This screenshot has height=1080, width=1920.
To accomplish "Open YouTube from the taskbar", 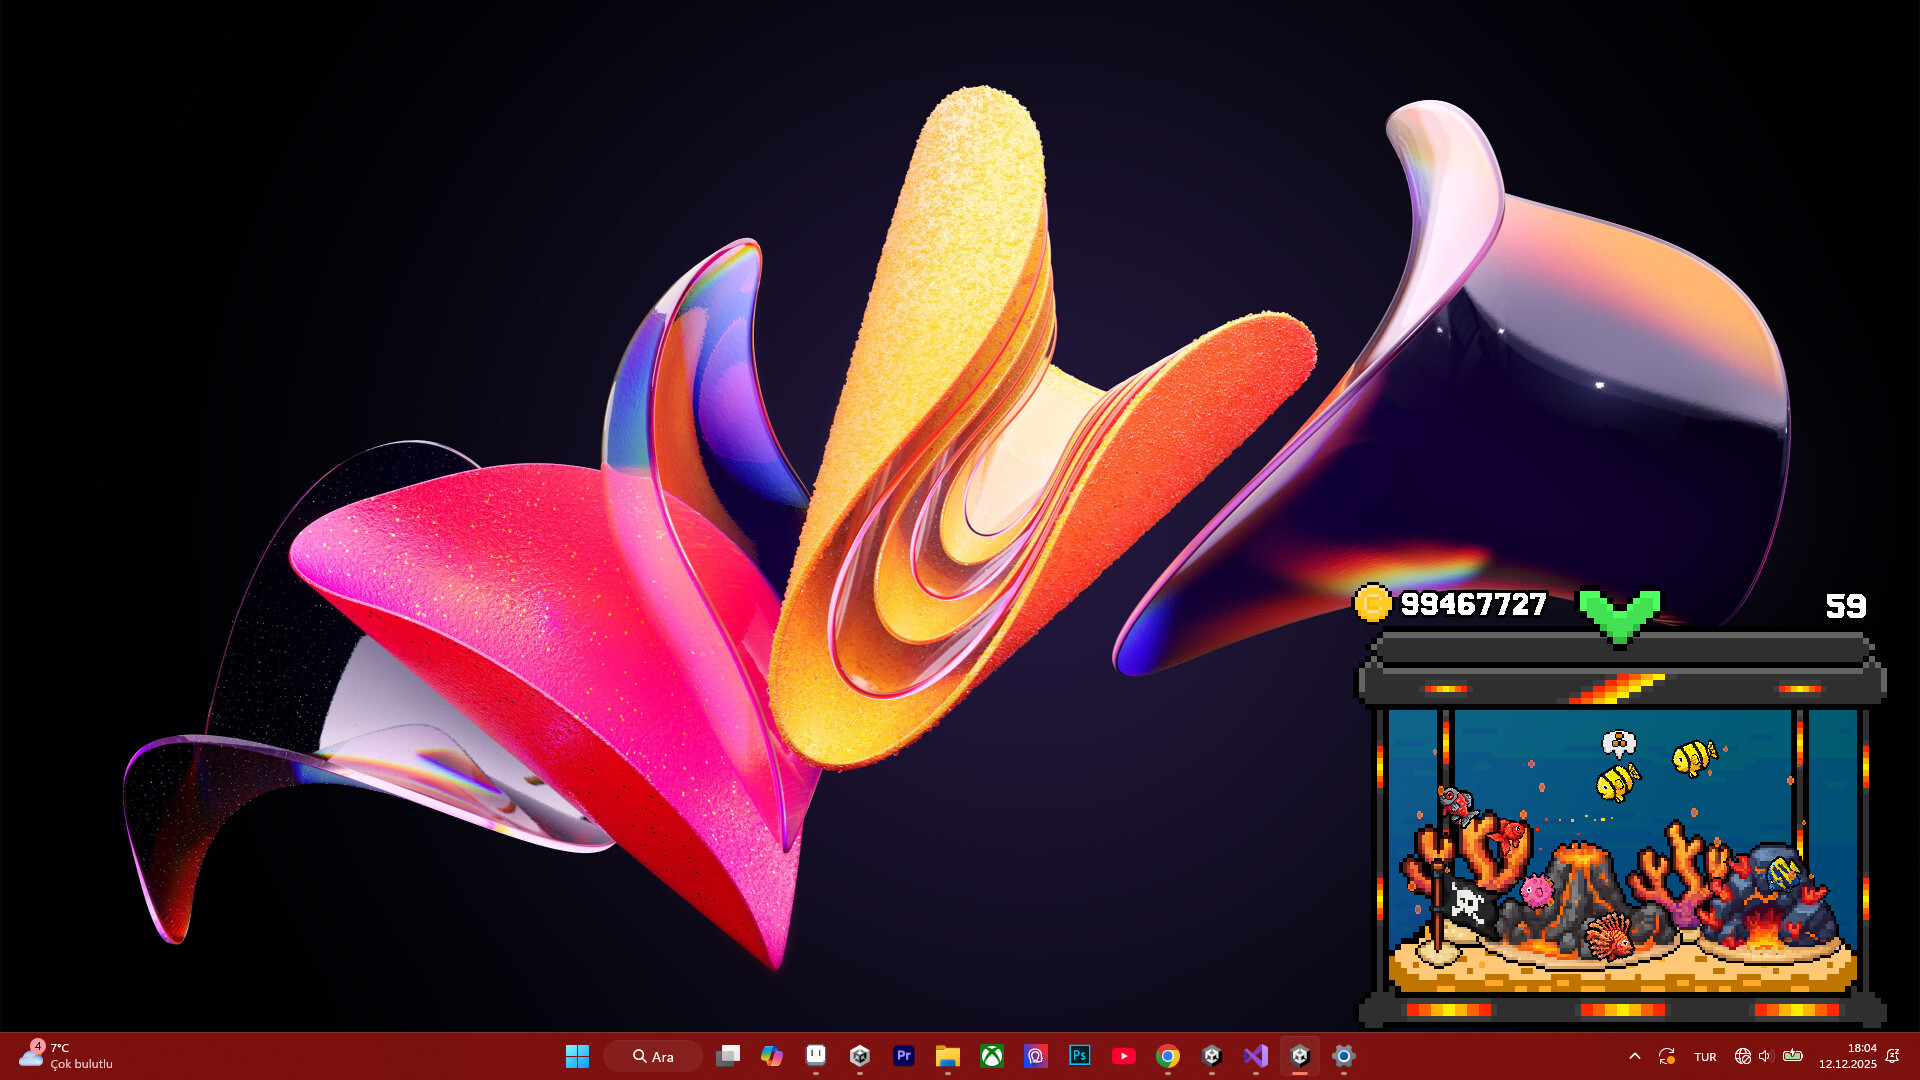I will (1123, 1056).
